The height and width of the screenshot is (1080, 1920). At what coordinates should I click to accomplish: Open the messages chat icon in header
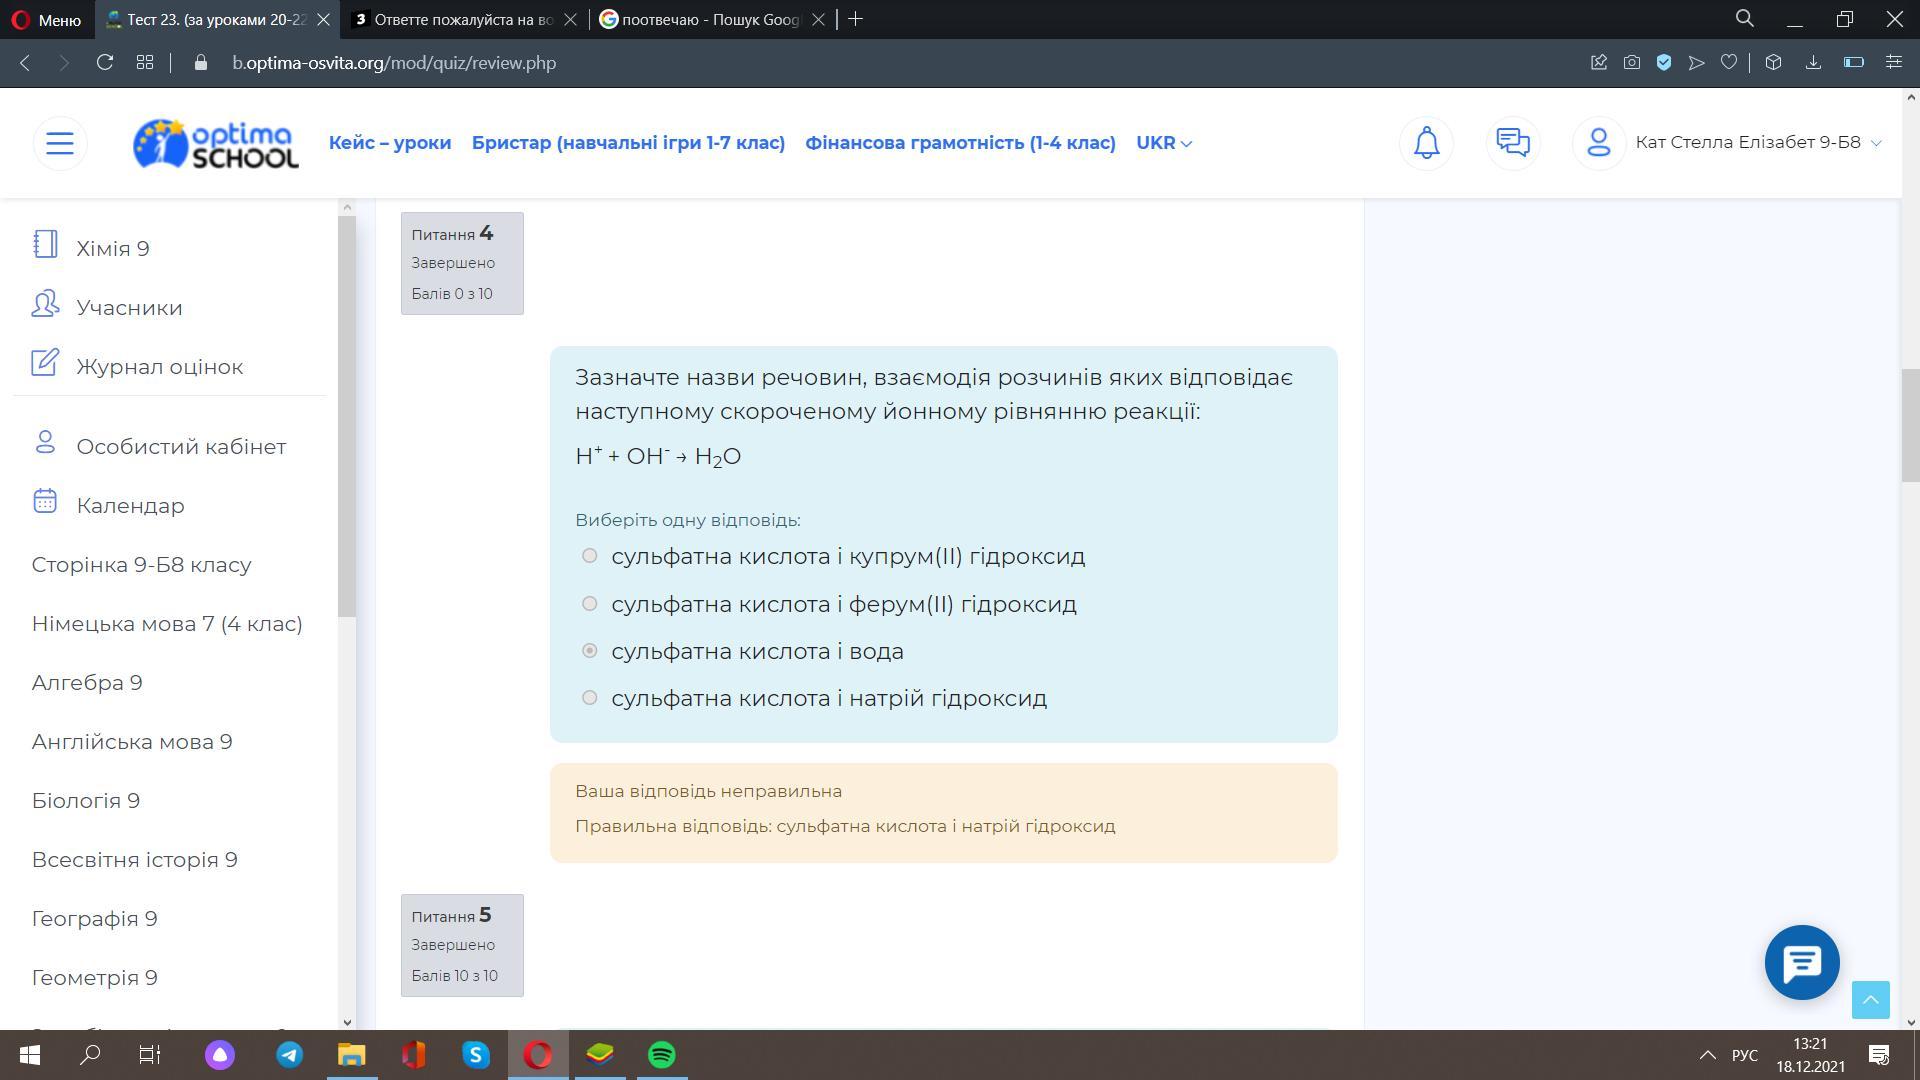pyautogui.click(x=1512, y=143)
